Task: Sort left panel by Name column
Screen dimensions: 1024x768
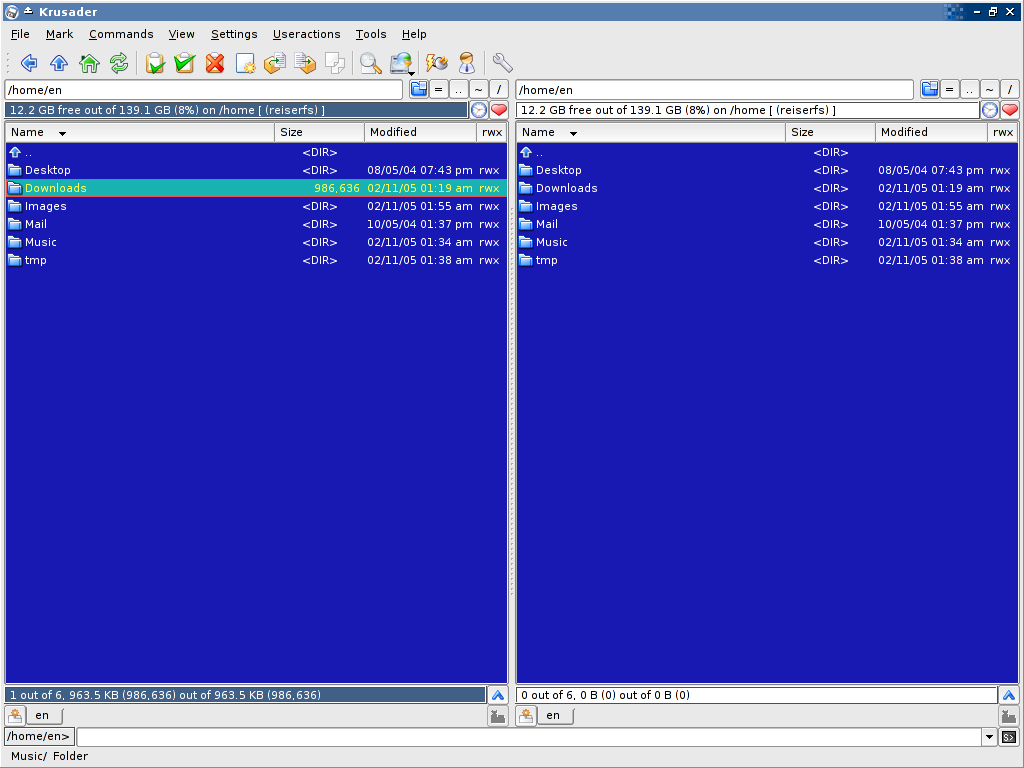Action: pyautogui.click(x=140, y=133)
